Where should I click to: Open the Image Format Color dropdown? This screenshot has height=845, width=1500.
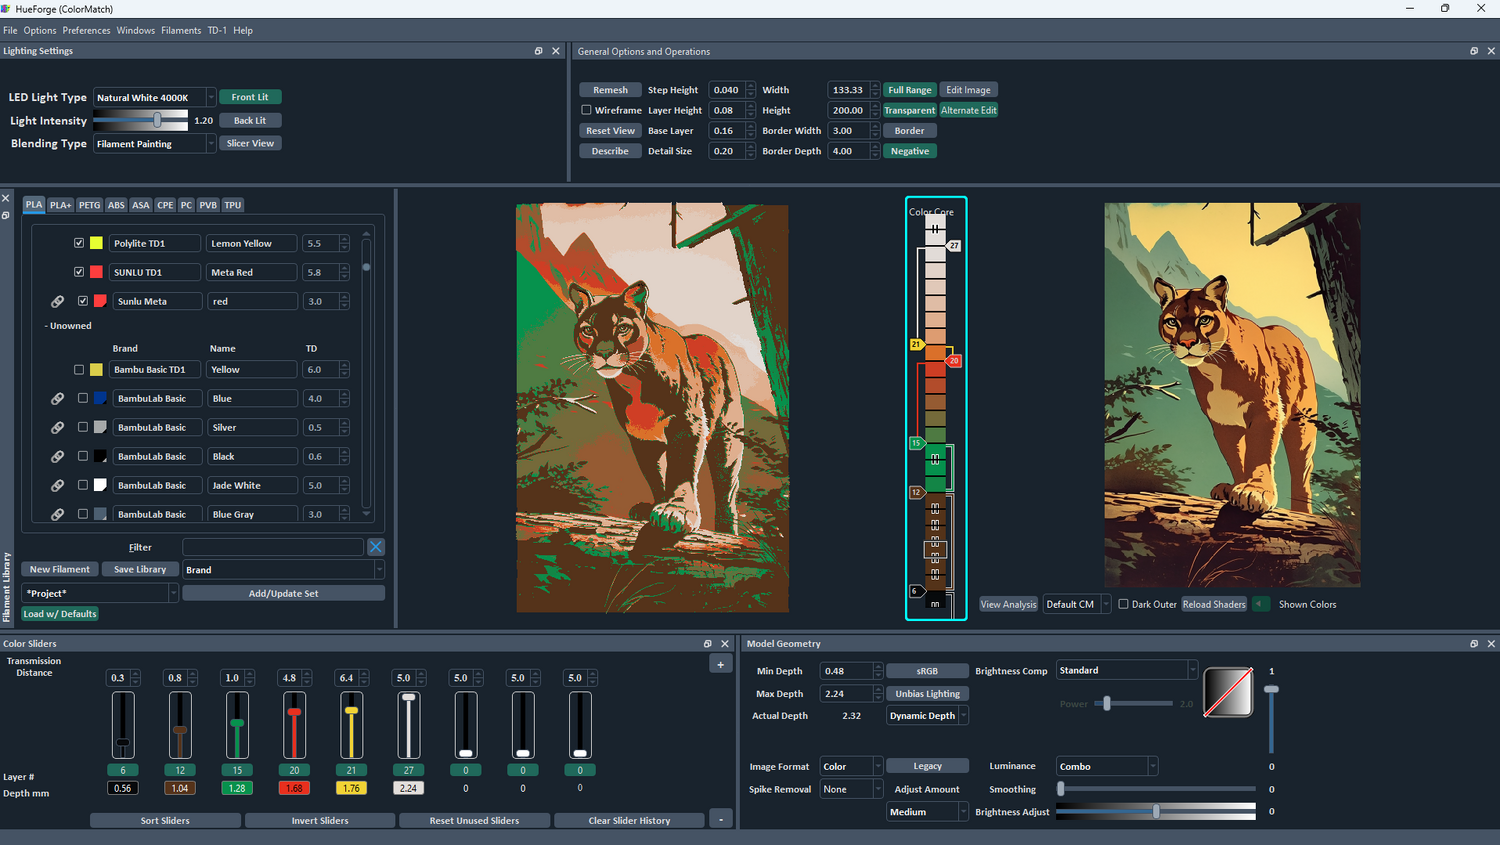pyautogui.click(x=851, y=766)
